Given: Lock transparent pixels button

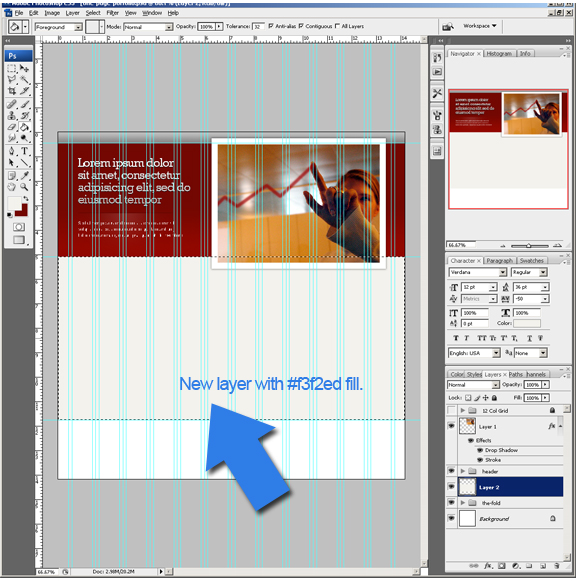Looking at the screenshot, I should [468, 398].
